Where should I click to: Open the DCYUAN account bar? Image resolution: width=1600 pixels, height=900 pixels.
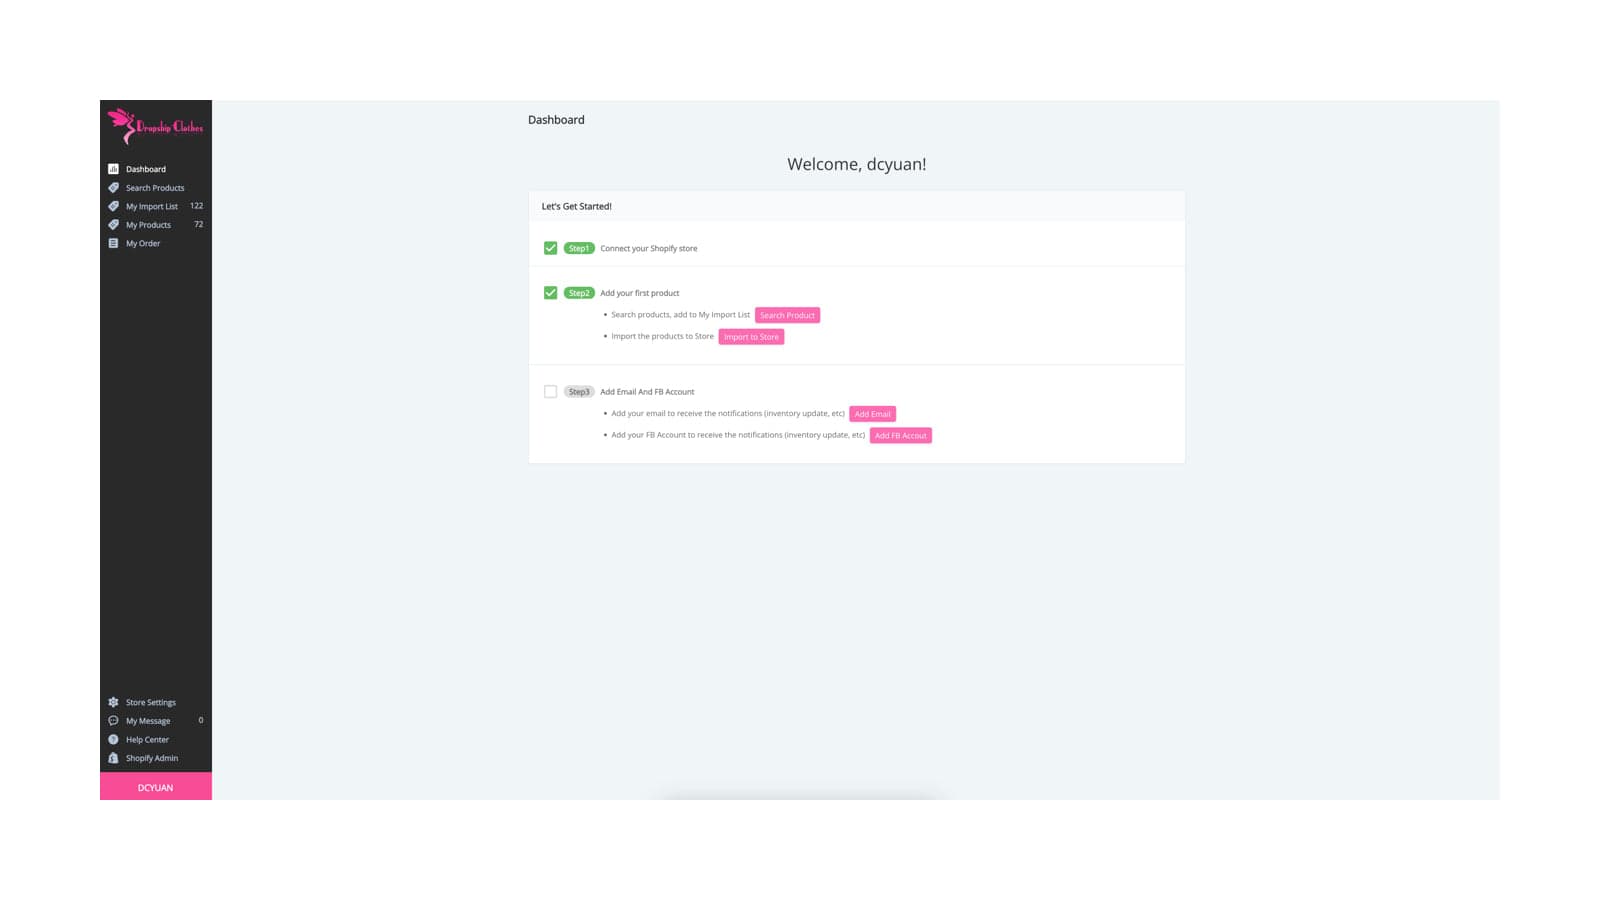tap(155, 787)
